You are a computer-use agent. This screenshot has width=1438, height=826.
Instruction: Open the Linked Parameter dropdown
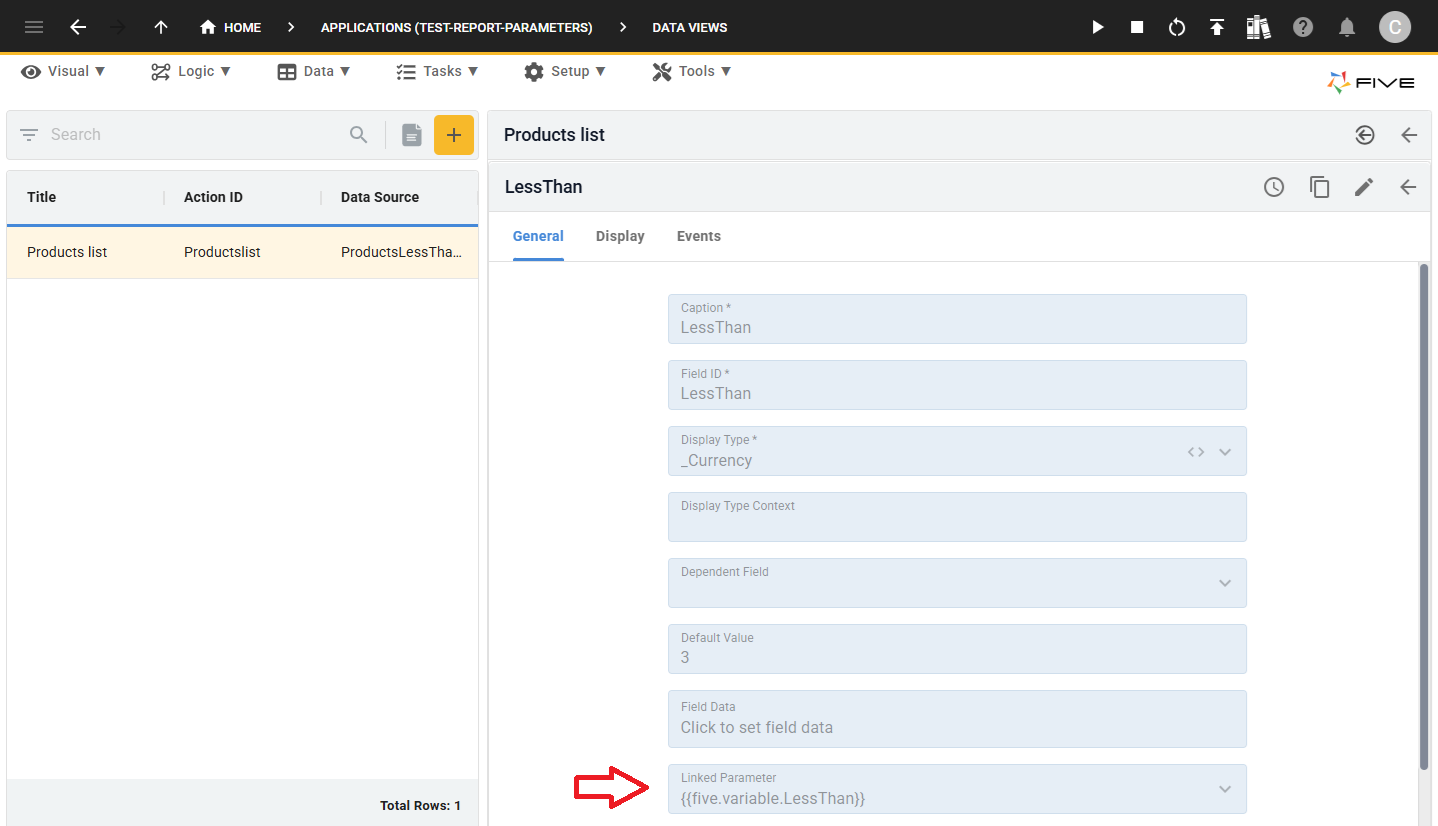(x=1225, y=789)
